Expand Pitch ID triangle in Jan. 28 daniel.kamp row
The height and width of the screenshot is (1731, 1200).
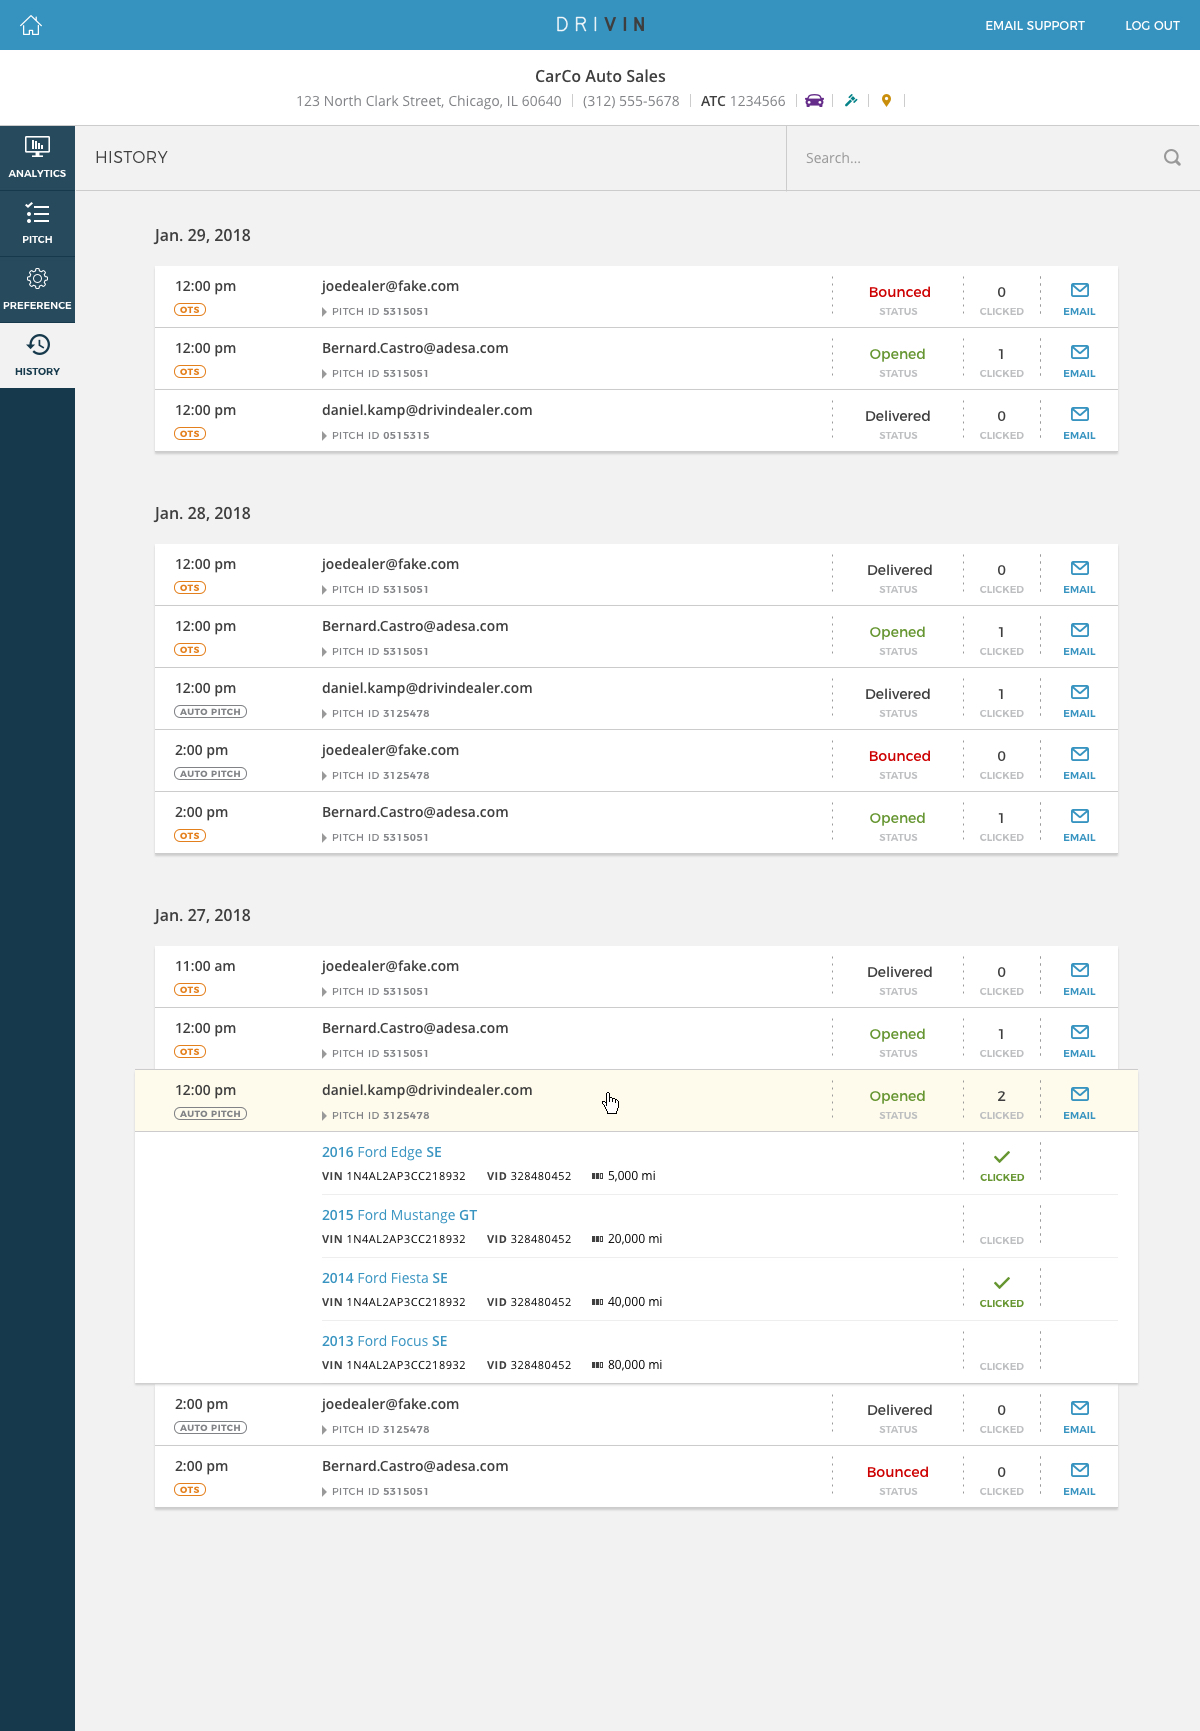tap(324, 714)
